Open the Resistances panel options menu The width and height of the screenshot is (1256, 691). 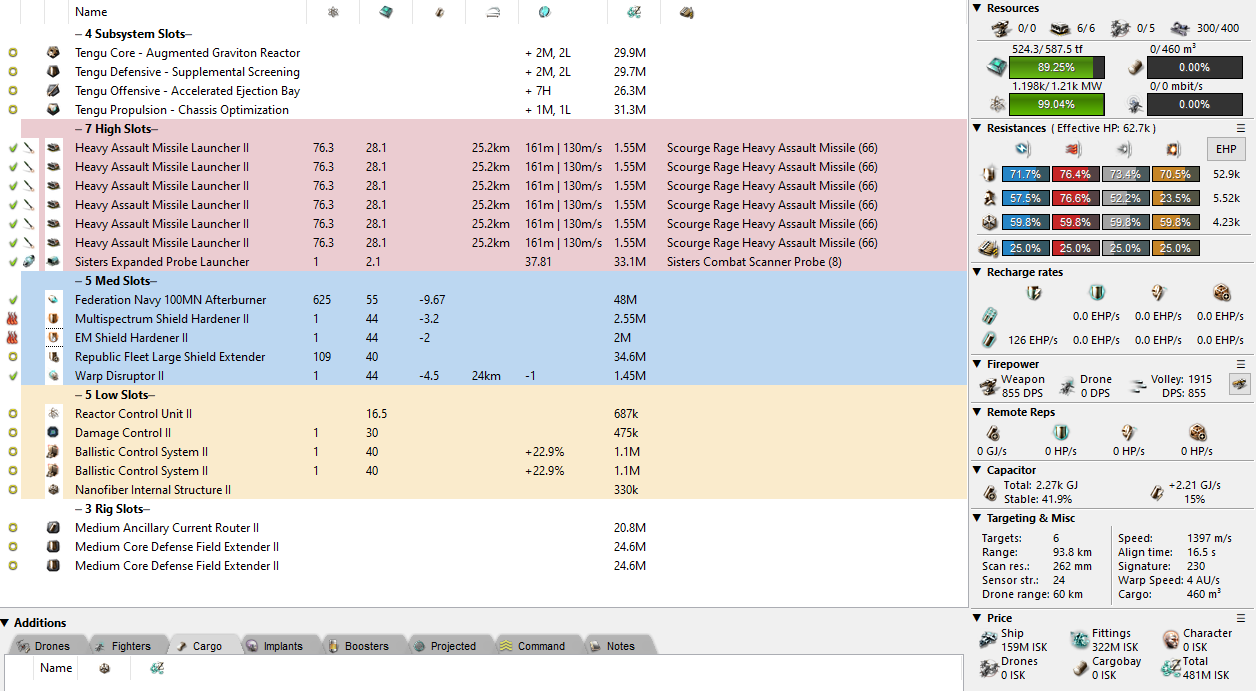click(x=1241, y=128)
